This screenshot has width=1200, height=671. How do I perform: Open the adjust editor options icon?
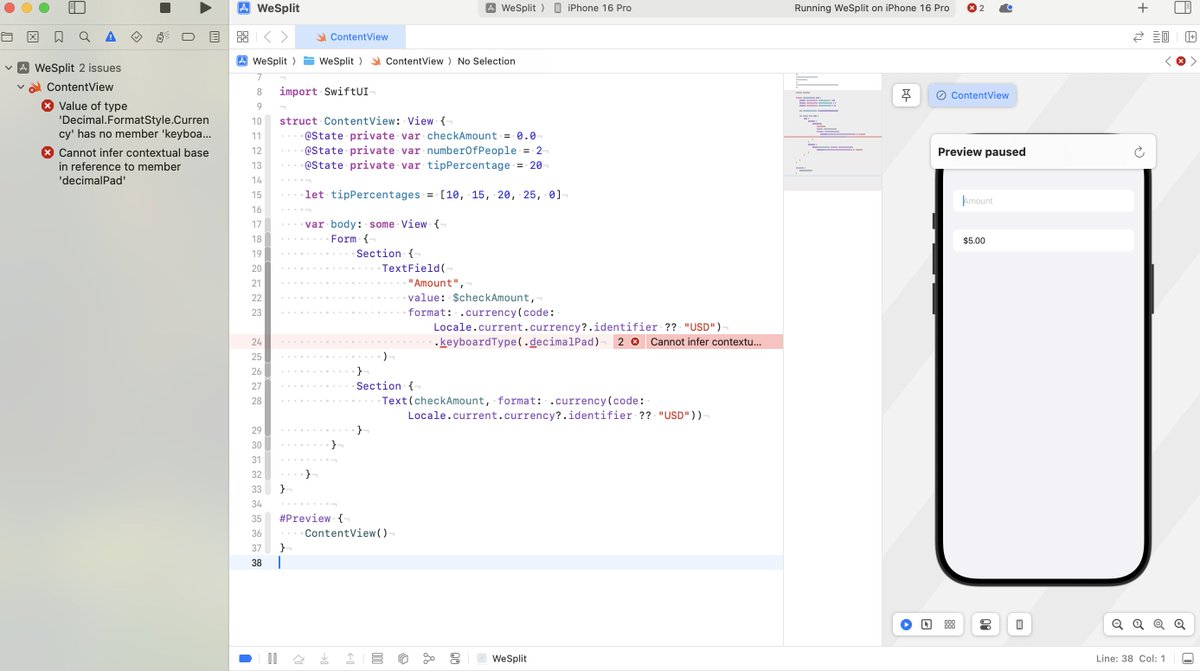coord(1161,37)
